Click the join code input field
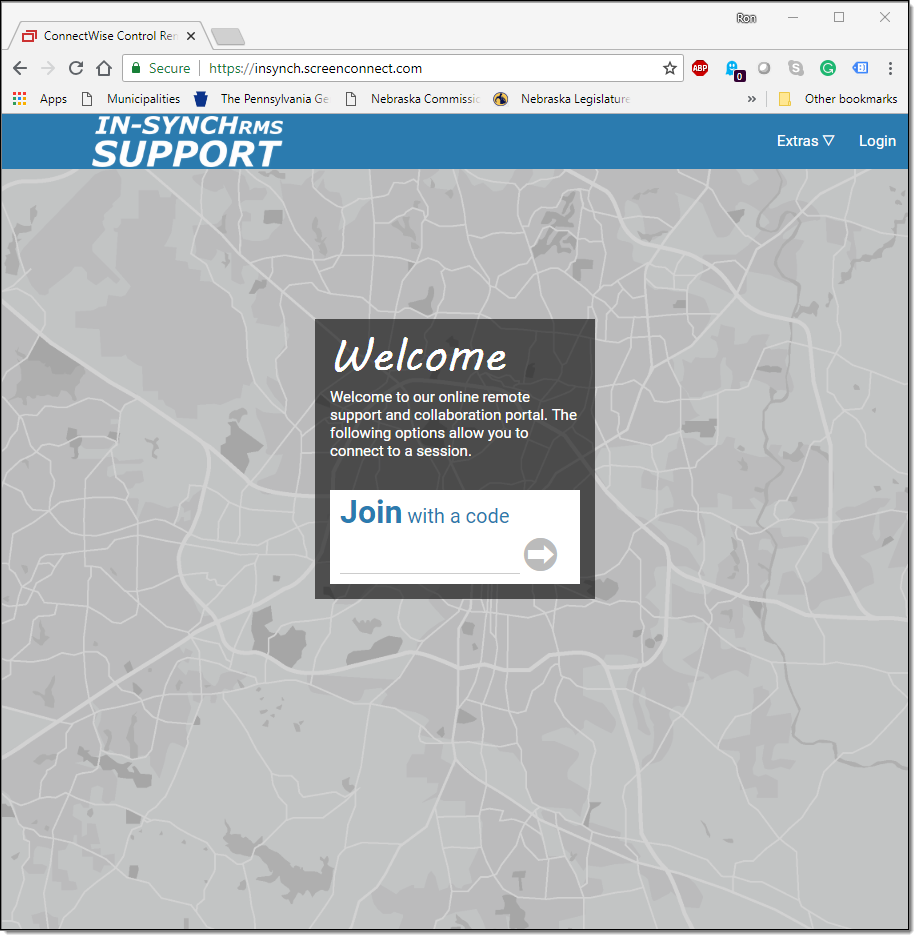The height and width of the screenshot is (939, 918). [x=429, y=558]
